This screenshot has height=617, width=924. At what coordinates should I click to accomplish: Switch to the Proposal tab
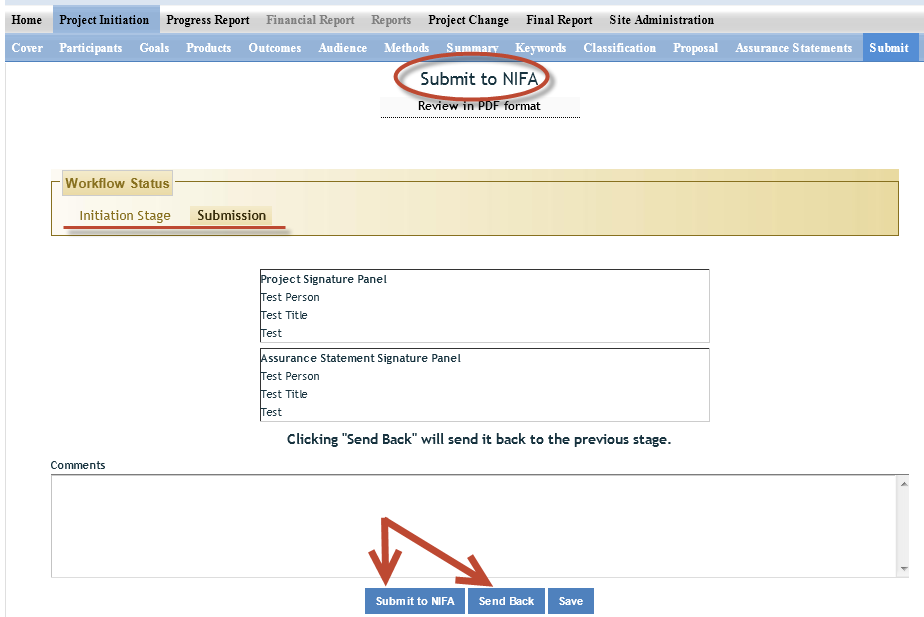[x=695, y=48]
